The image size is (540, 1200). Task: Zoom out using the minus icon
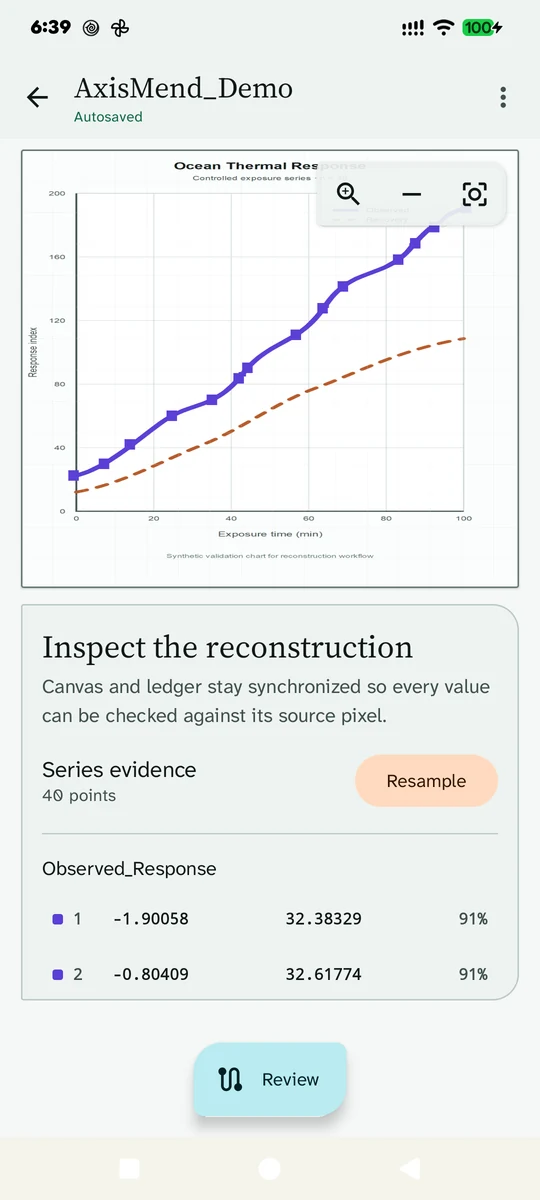click(x=411, y=194)
